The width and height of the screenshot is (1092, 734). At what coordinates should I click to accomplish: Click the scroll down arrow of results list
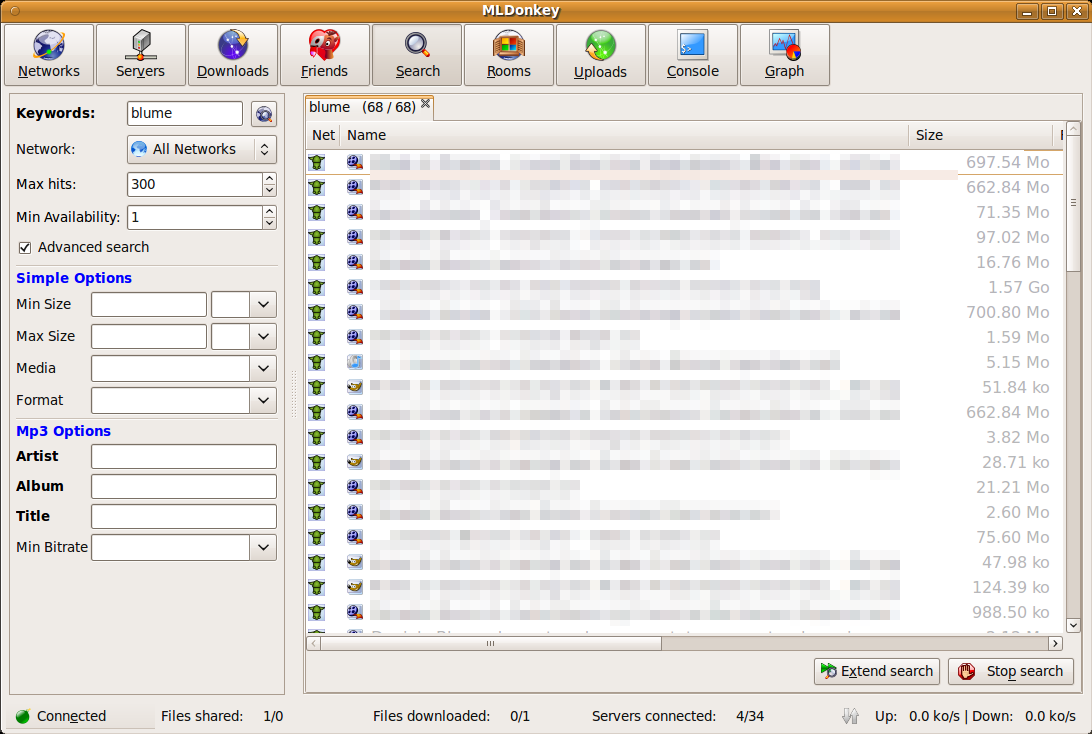1073,625
